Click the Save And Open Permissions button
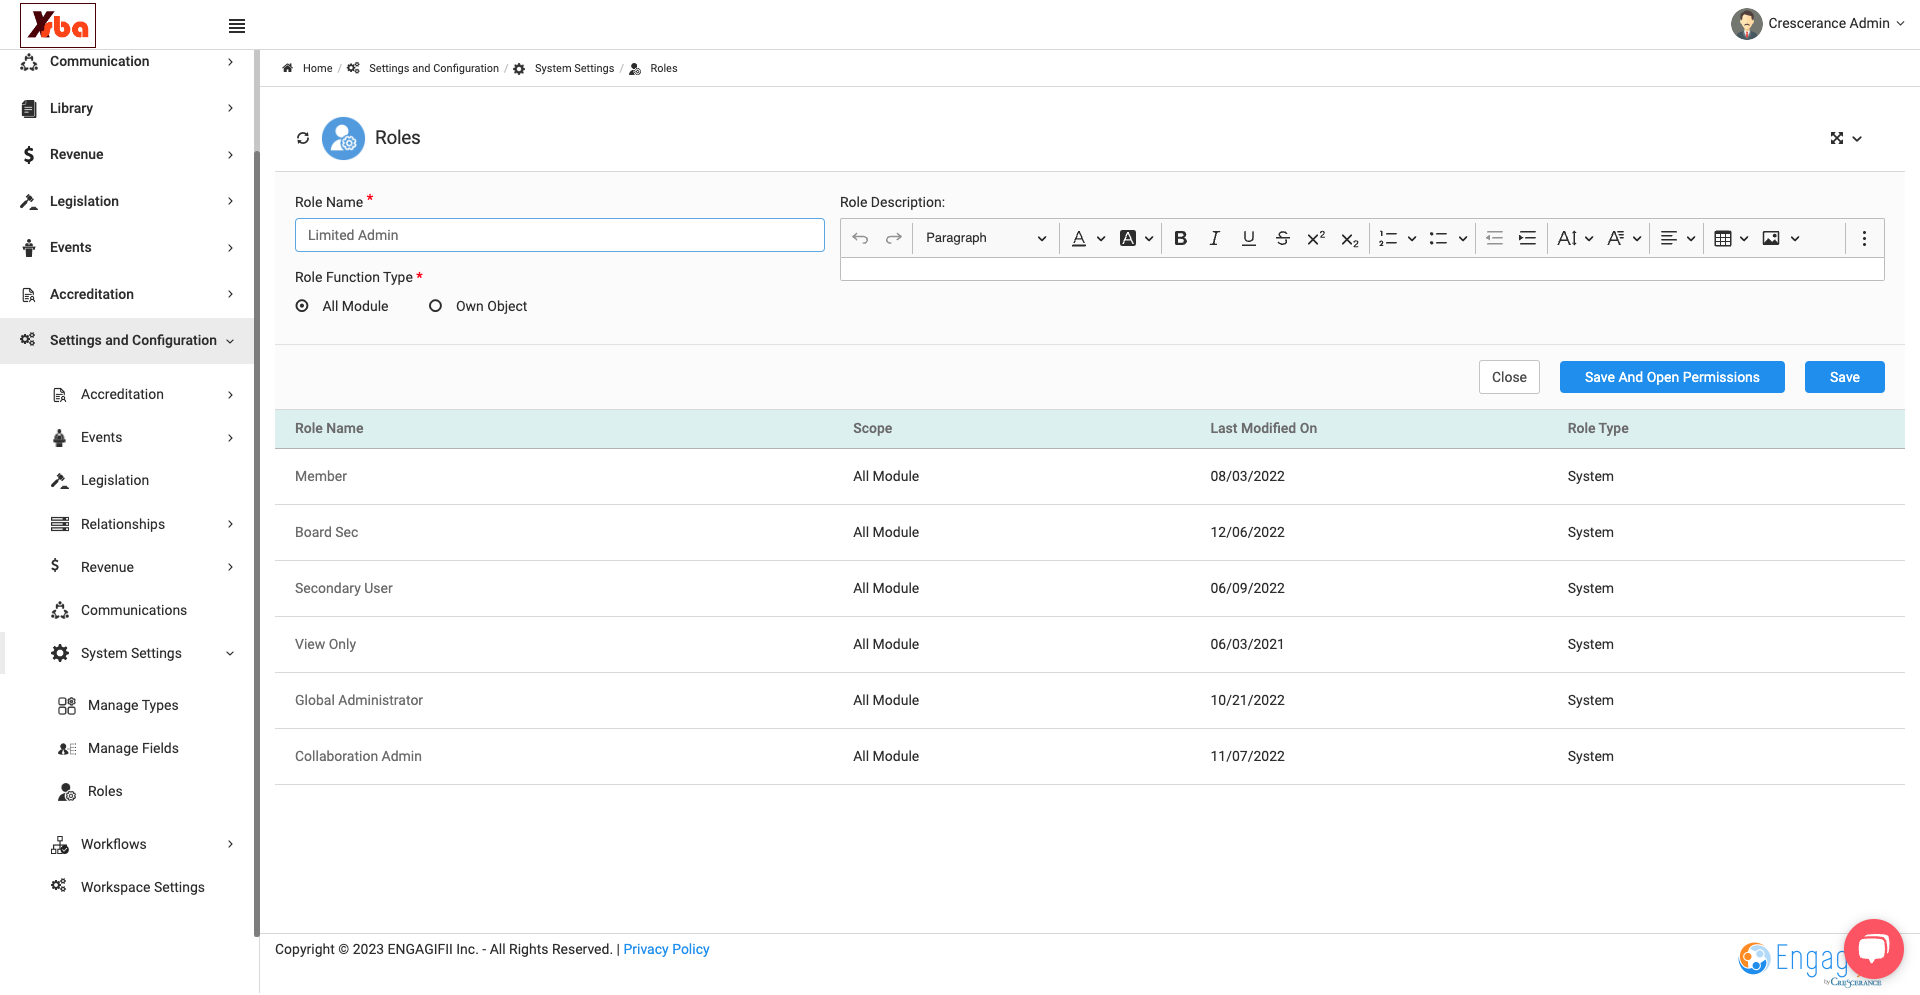The width and height of the screenshot is (1920, 995). click(x=1672, y=377)
